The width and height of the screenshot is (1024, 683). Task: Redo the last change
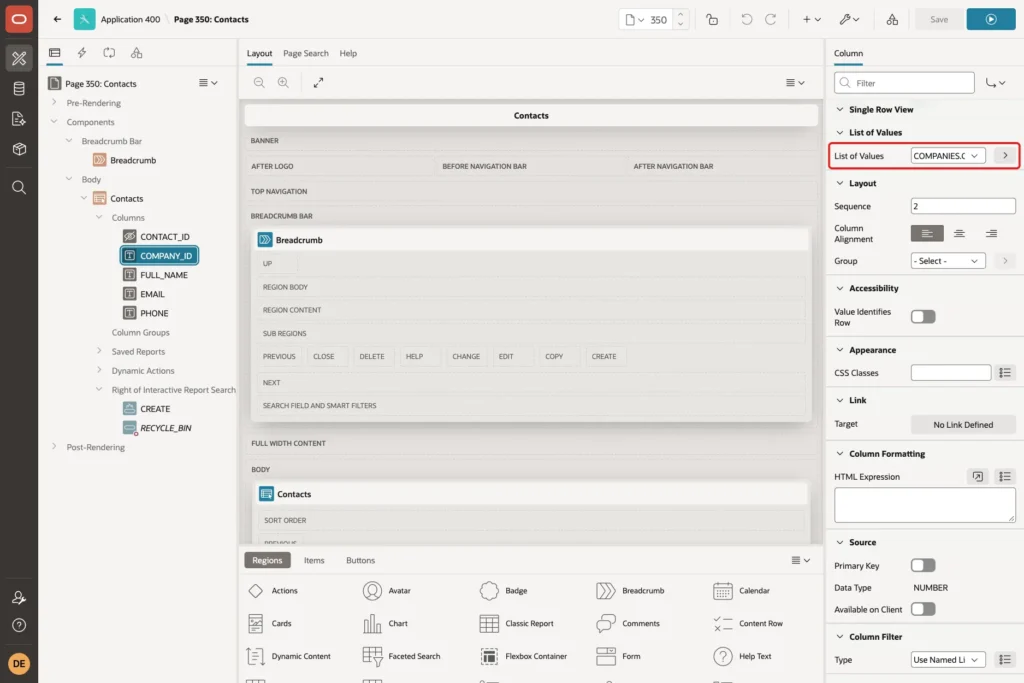[771, 19]
